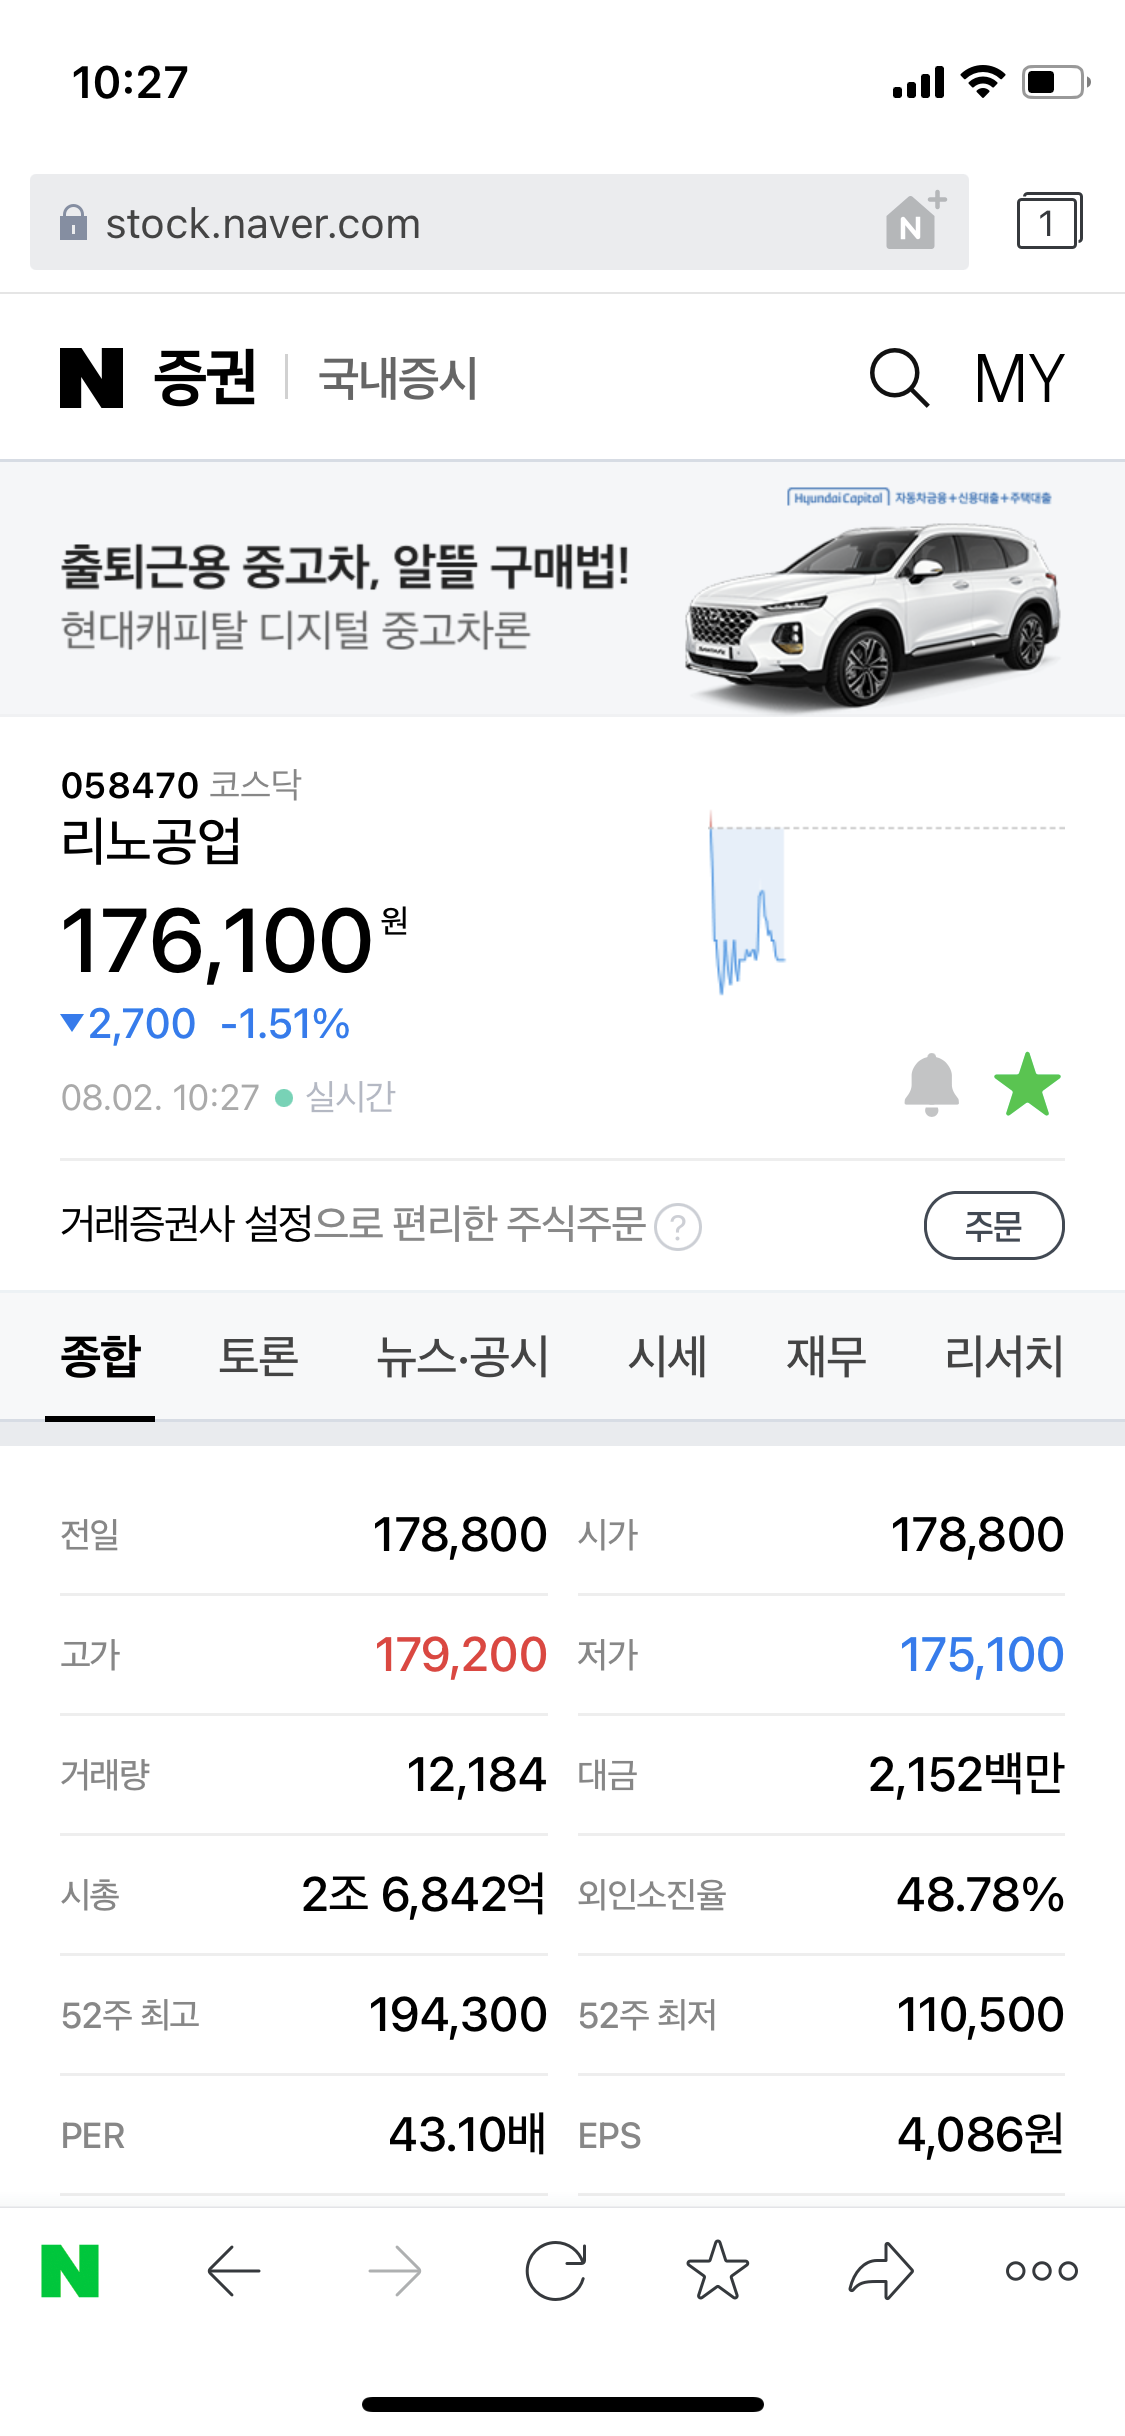Image resolution: width=1125 pixels, height=2436 pixels.
Task: Open the 현대캐피탈 중고차론 ad banner
Action: pyautogui.click(x=562, y=590)
